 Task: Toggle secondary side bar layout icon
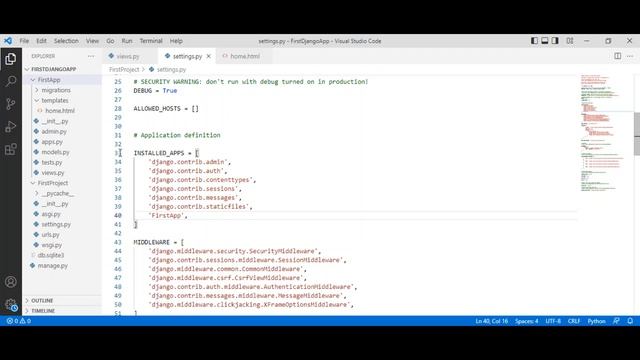[x=555, y=41]
